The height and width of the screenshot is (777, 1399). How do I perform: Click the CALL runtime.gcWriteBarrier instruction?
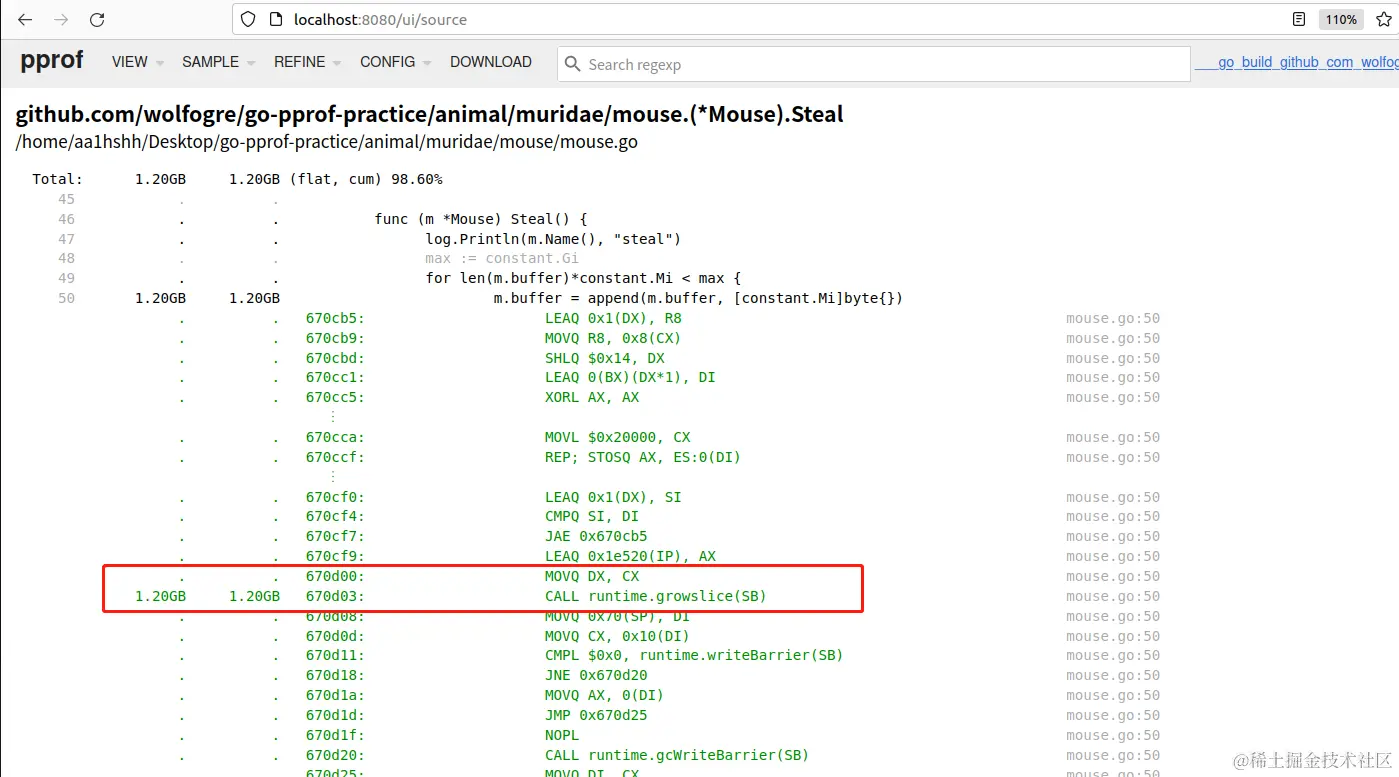coord(677,755)
